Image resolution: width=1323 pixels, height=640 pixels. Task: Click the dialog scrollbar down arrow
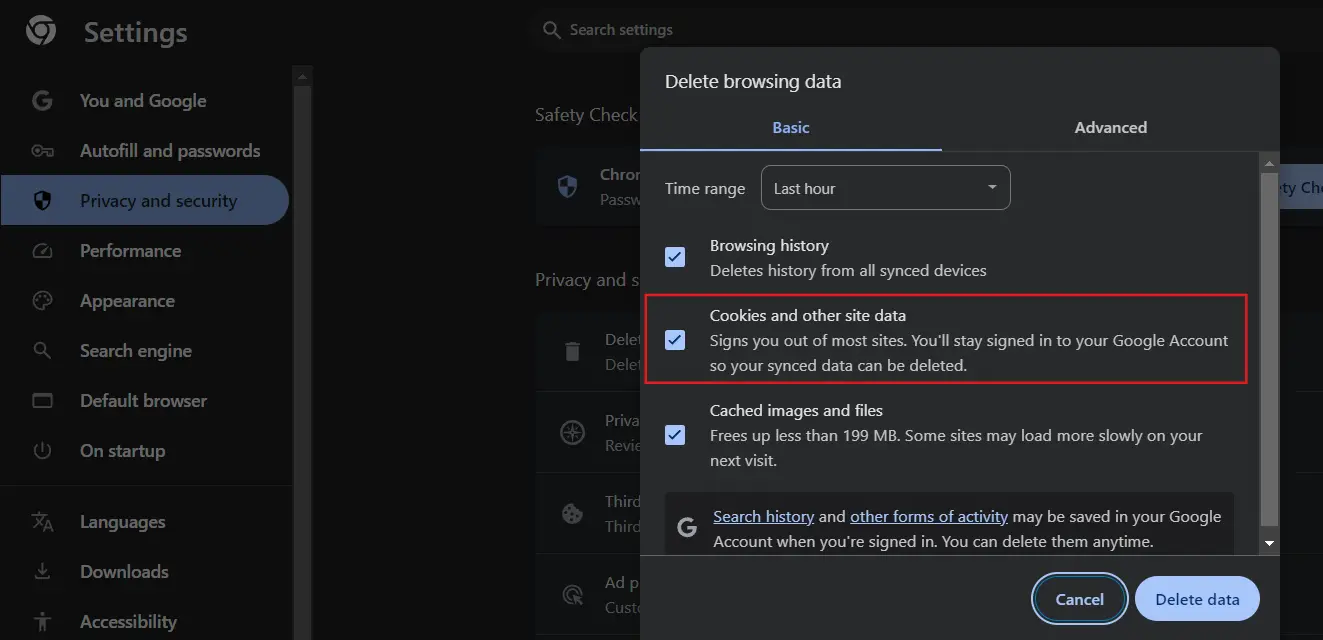click(x=1269, y=543)
